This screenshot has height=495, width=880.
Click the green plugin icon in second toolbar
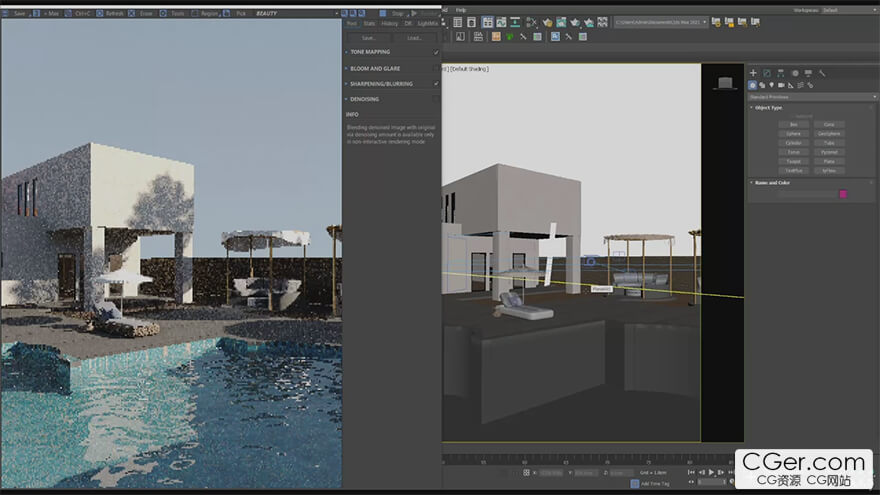[x=510, y=36]
